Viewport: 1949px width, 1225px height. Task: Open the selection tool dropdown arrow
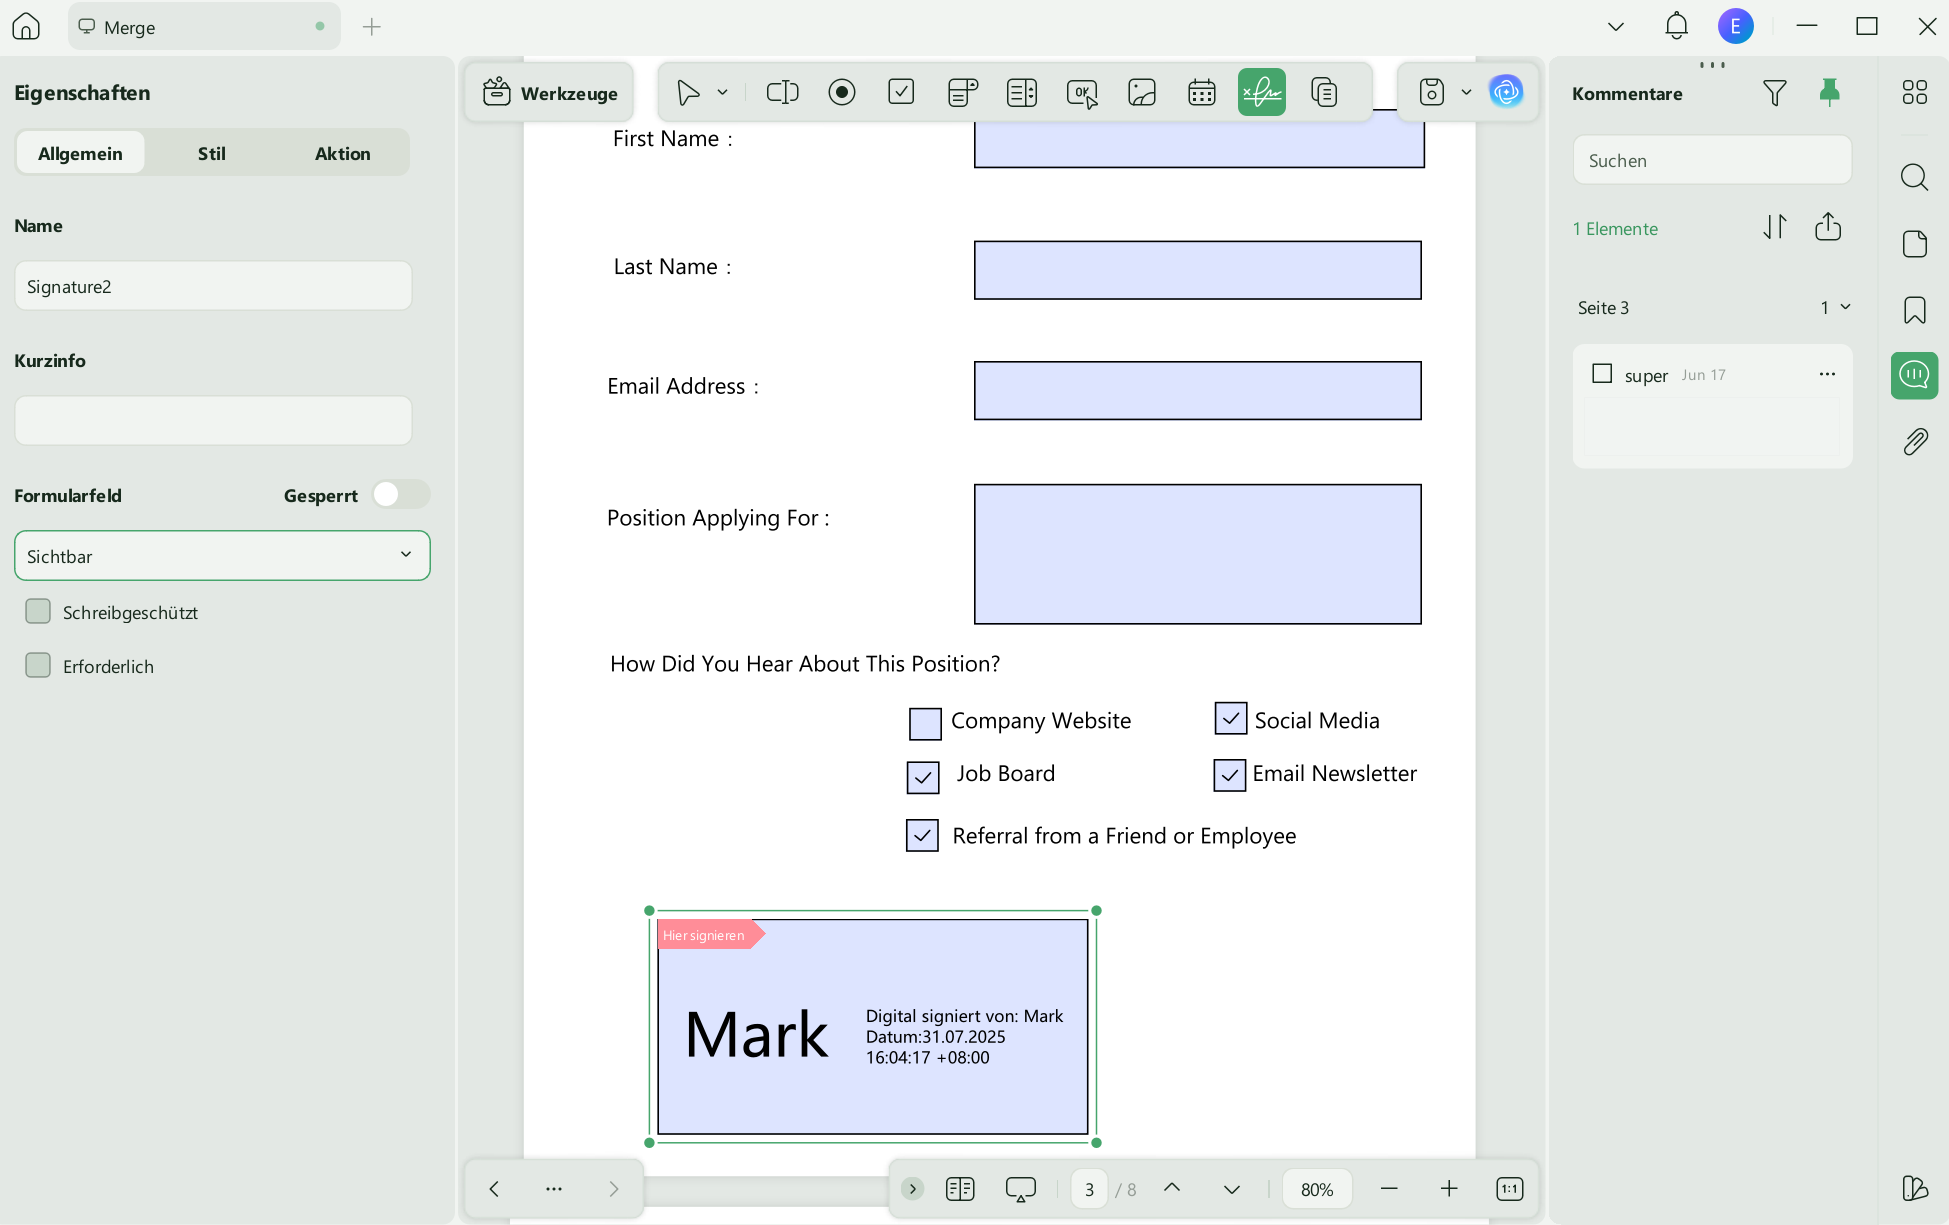[x=722, y=93]
